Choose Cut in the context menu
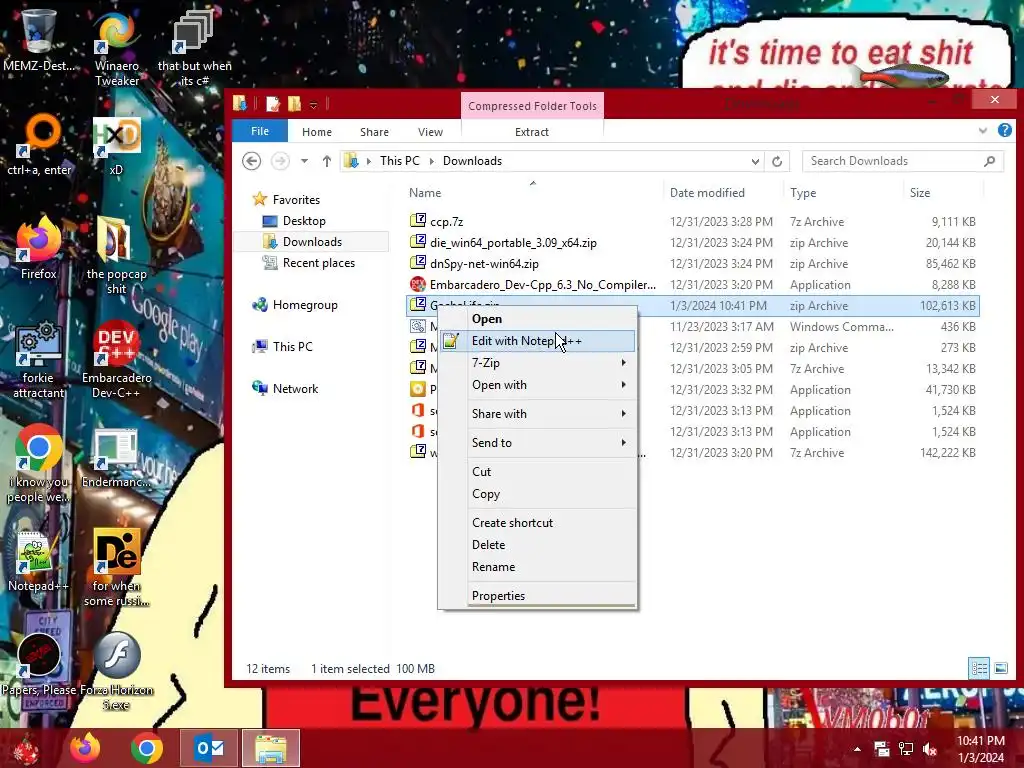 537,472
